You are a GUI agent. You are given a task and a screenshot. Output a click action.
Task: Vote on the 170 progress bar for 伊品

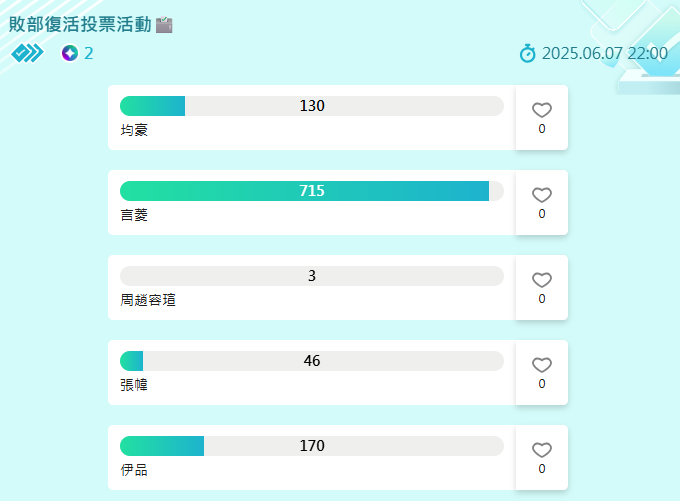pos(312,446)
